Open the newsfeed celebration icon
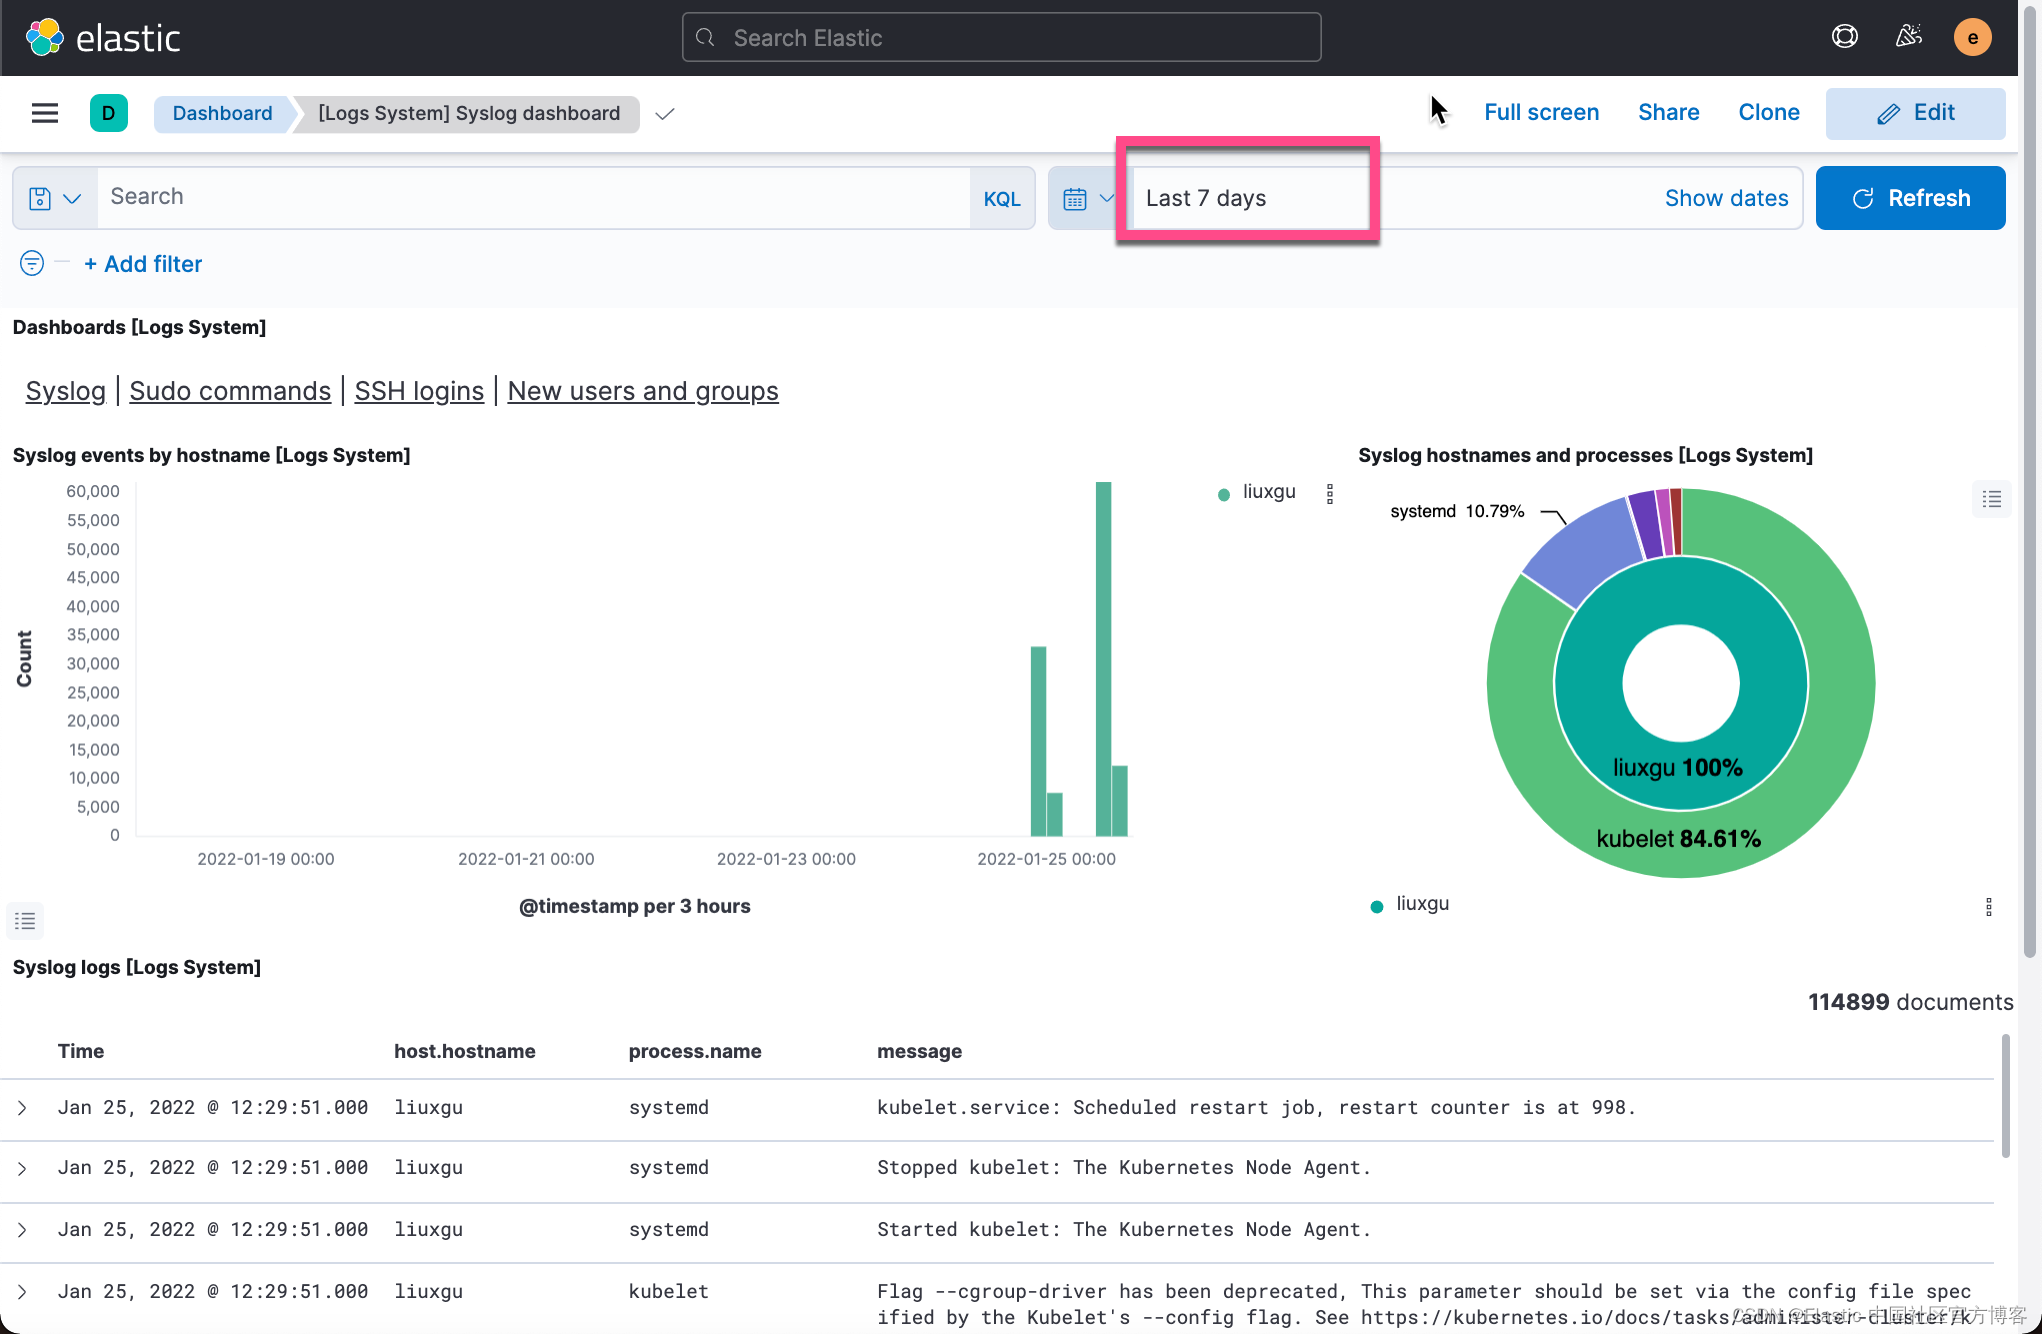 pos(1908,37)
